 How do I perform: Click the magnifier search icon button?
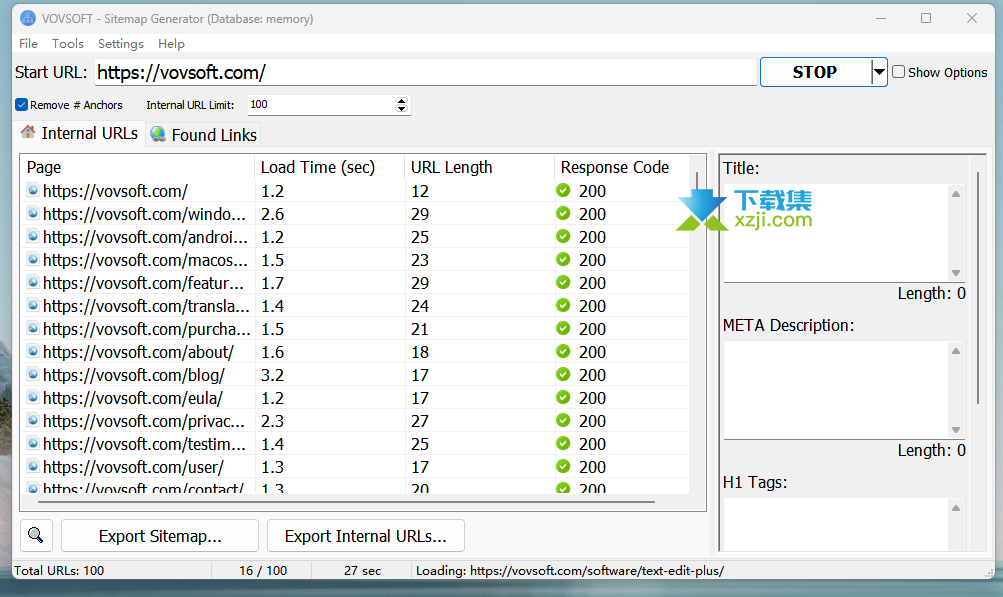pos(36,536)
